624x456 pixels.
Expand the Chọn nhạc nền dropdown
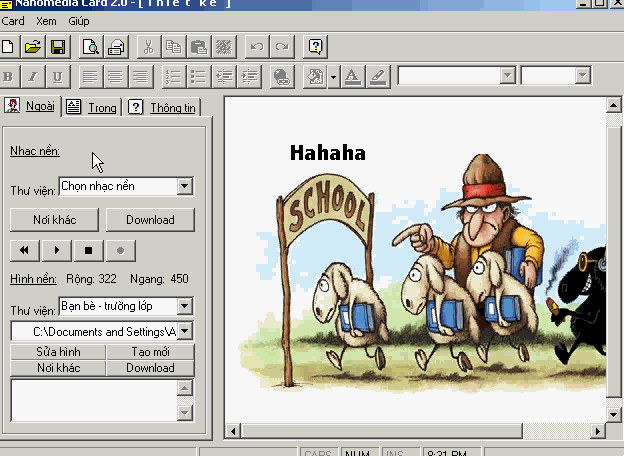pos(185,186)
